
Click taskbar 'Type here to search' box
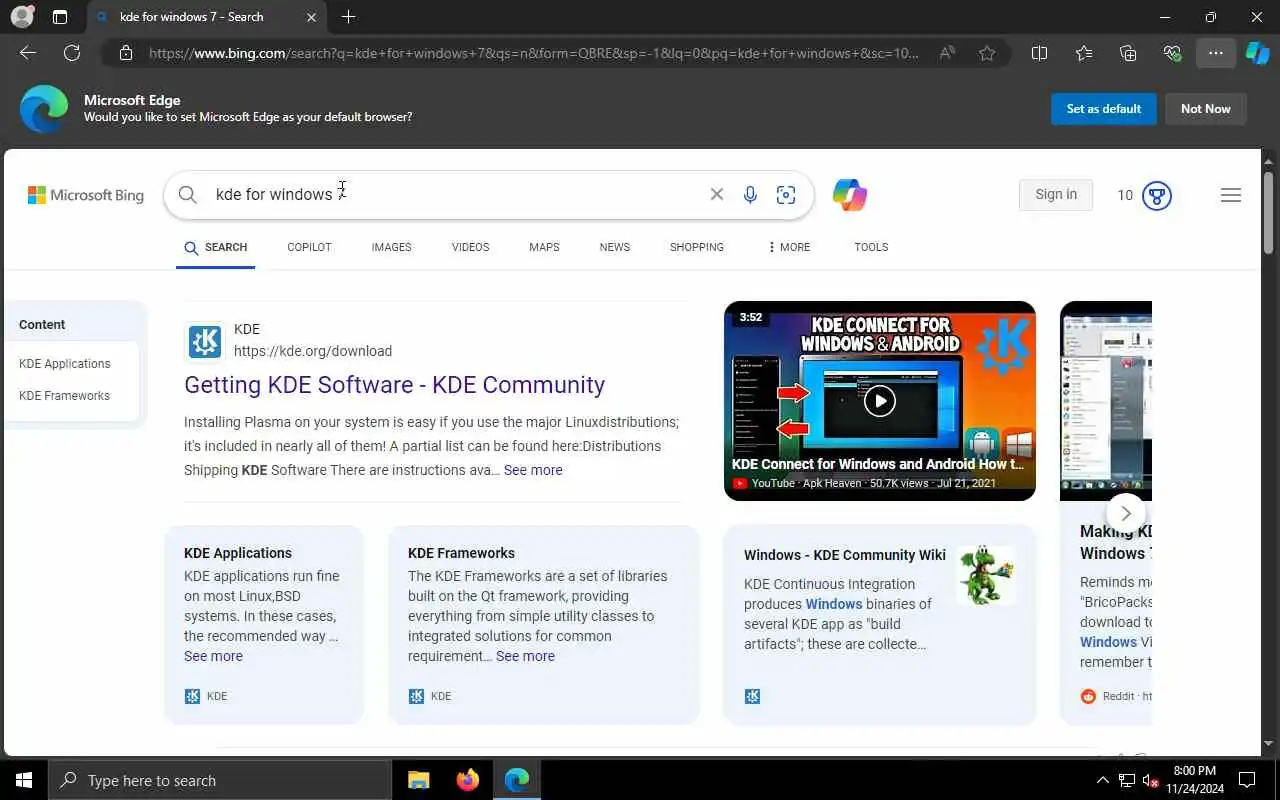click(220, 780)
